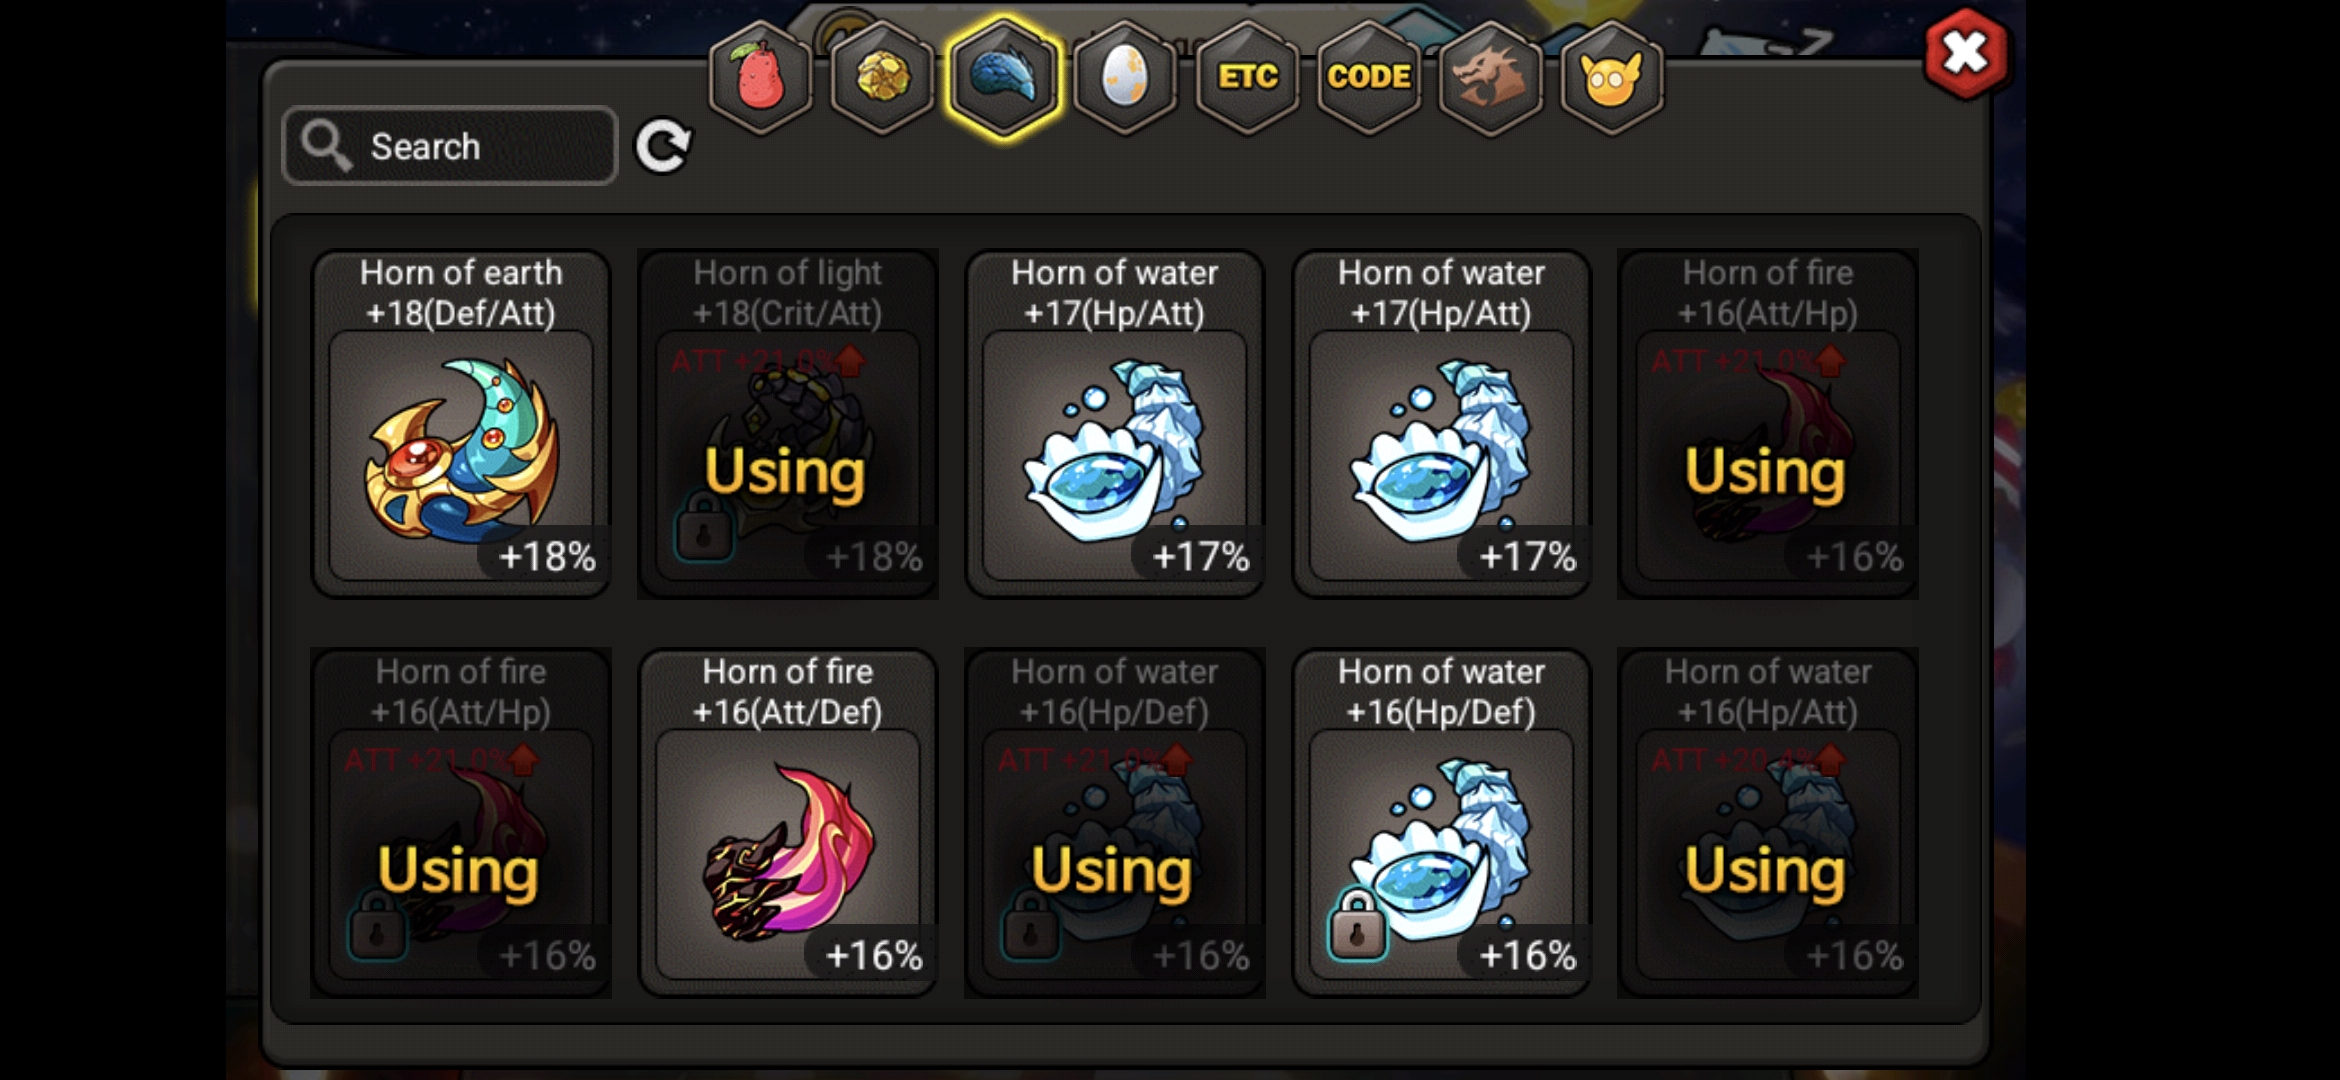Click the refresh arrow next to Search
This screenshot has width=2340, height=1080.
coord(663,147)
